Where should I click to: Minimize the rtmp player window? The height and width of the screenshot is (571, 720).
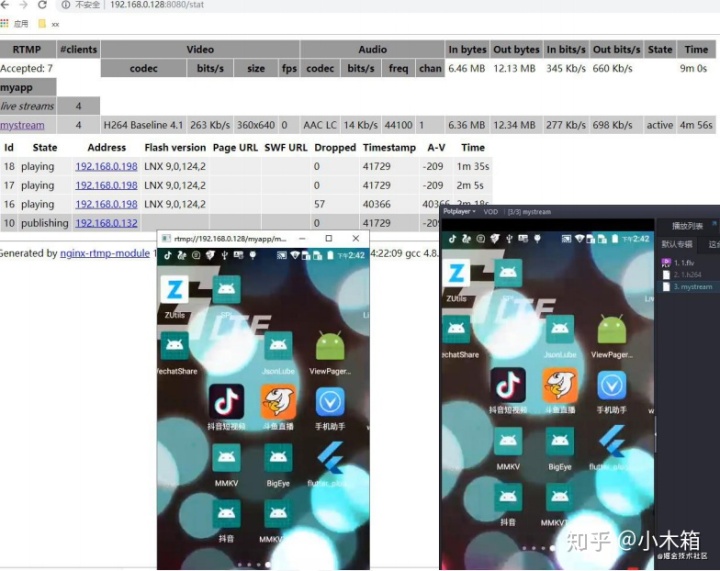302,239
